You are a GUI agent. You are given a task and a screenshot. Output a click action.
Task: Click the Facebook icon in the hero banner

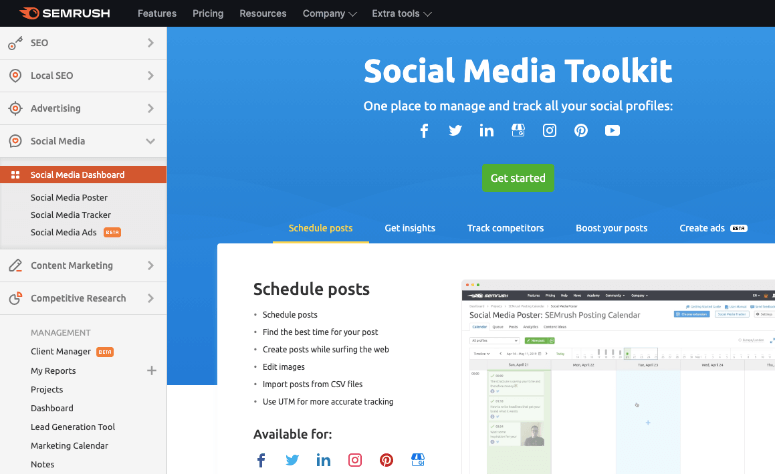tap(424, 131)
